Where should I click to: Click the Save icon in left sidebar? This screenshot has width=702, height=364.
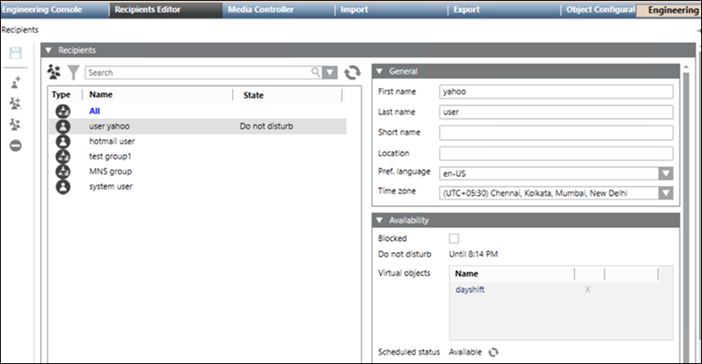coord(16,53)
